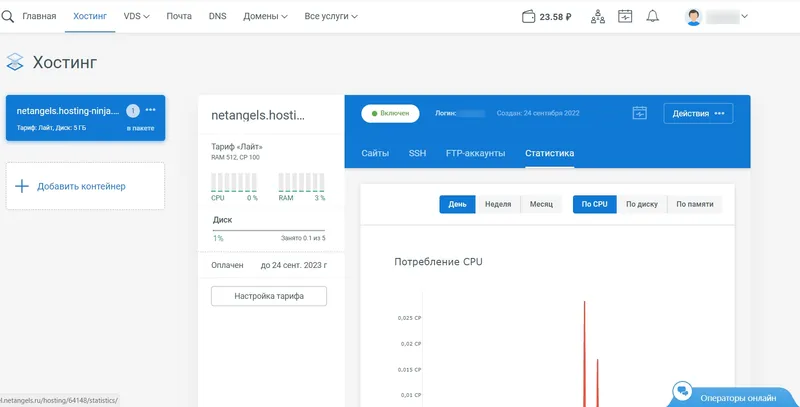
Task: Click the Тариф «Лайт» label
Action: tap(237, 147)
